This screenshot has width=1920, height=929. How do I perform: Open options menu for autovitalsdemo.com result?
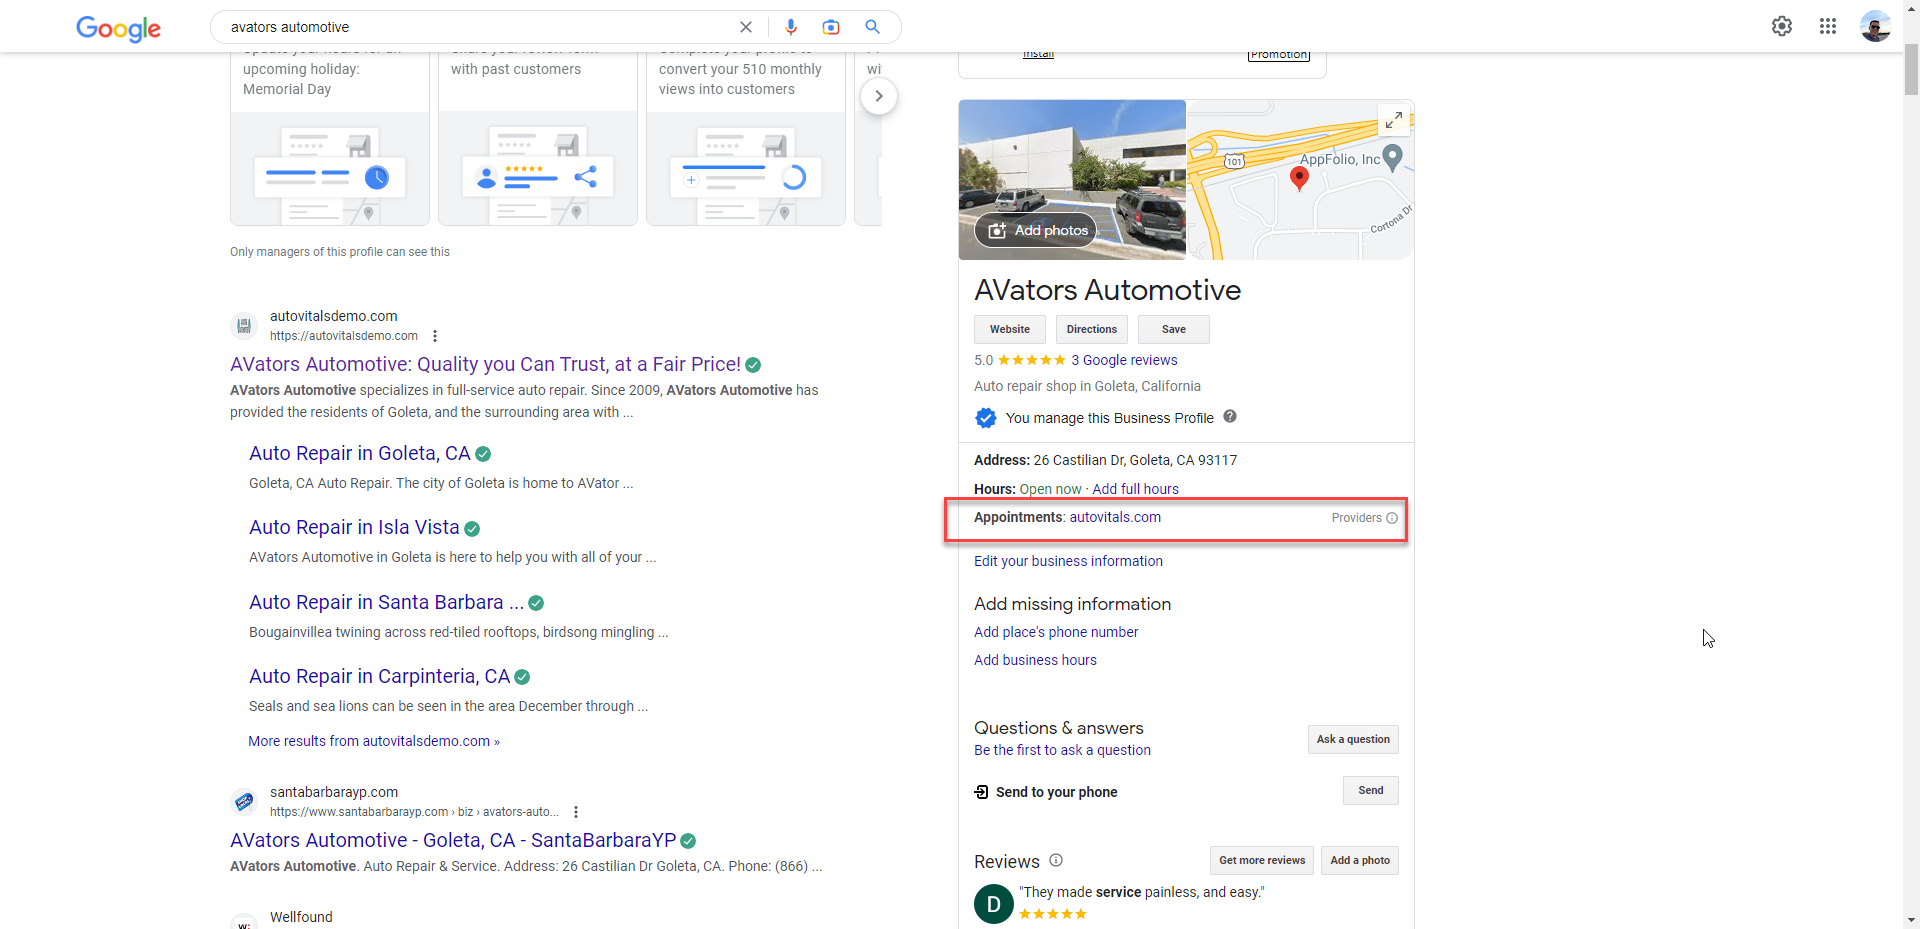click(434, 336)
